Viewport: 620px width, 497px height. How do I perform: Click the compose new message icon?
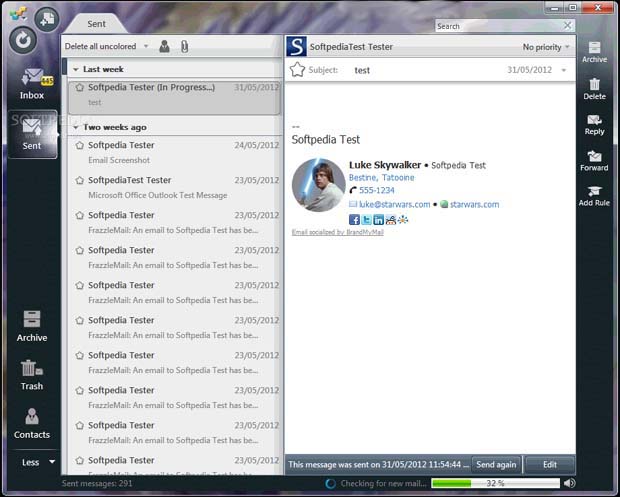pyautogui.click(x=47, y=19)
